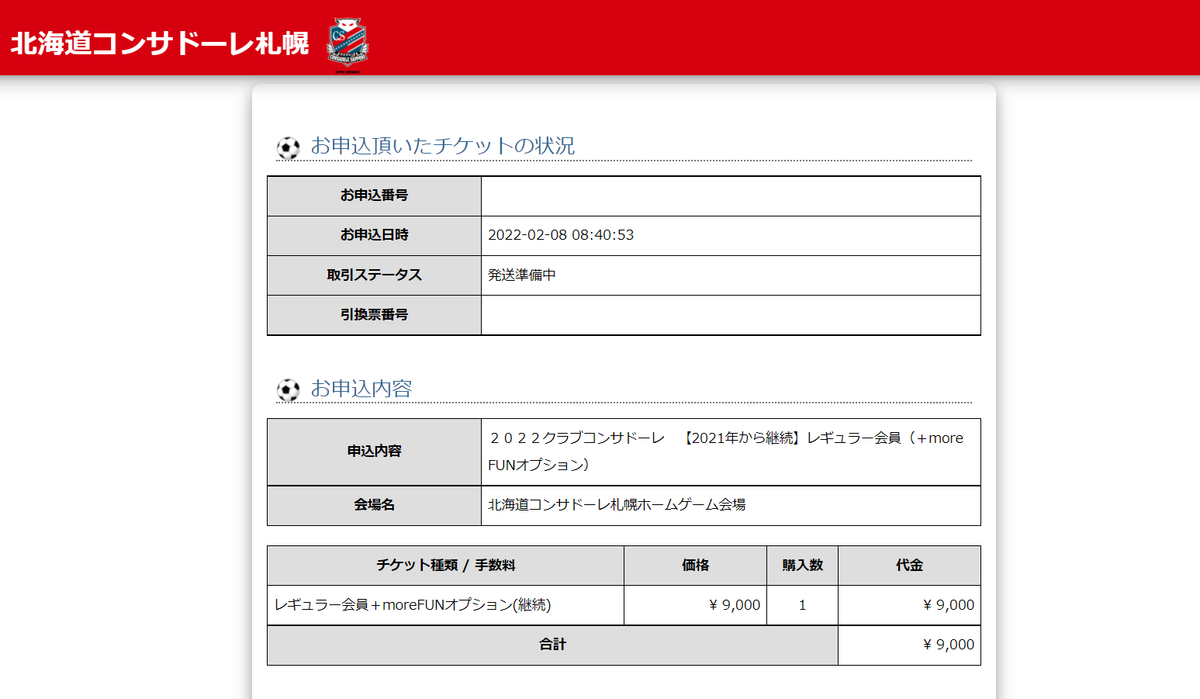This screenshot has height=699, width=1200.
Task: Select the ２０２２クラブコンサドーレ application description text
Action: pos(726,452)
